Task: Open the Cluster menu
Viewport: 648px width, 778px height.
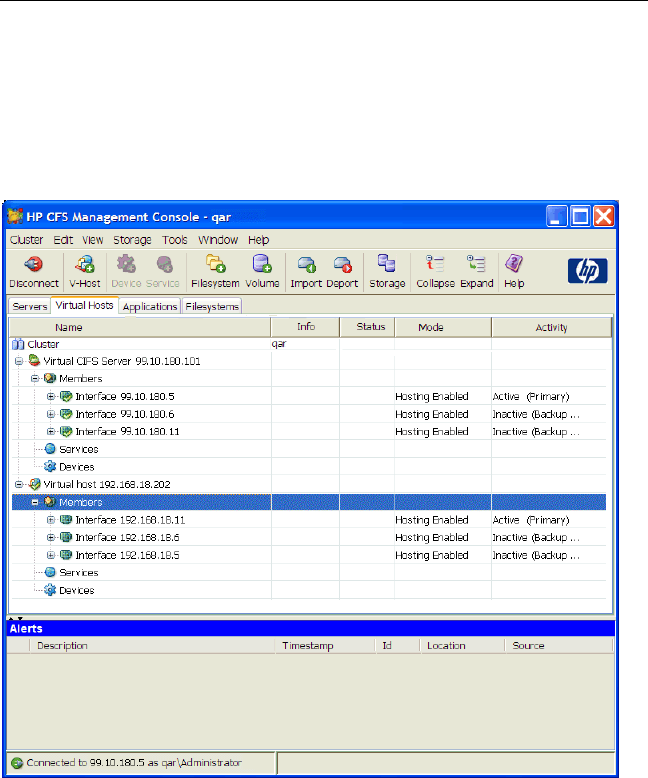Action: tap(26, 240)
